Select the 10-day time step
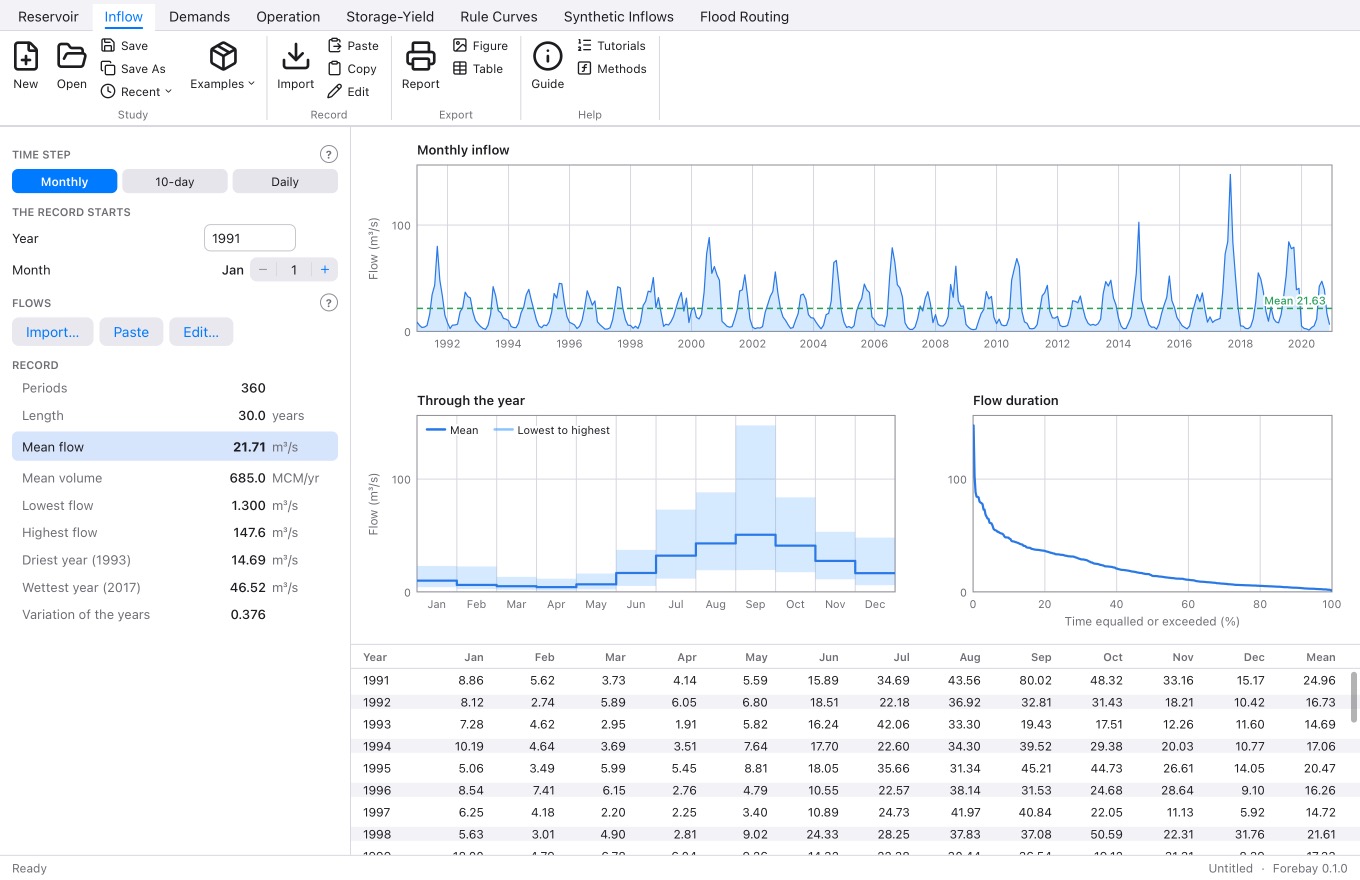 pyautogui.click(x=175, y=181)
